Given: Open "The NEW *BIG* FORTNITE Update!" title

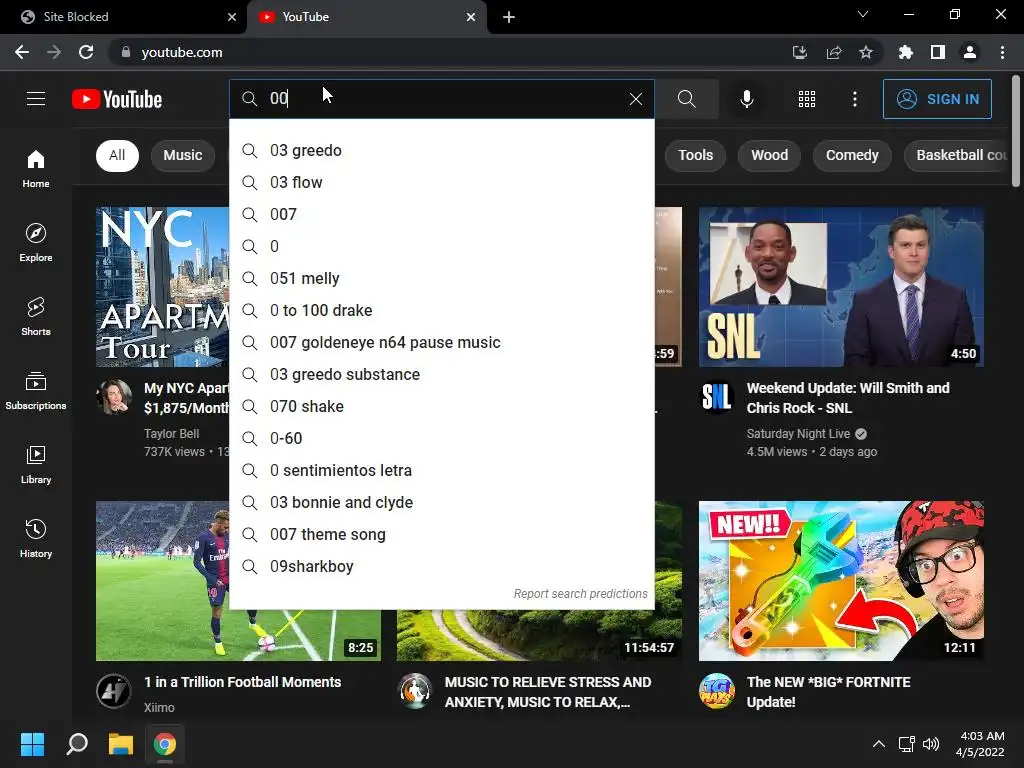Looking at the screenshot, I should click(x=828, y=692).
